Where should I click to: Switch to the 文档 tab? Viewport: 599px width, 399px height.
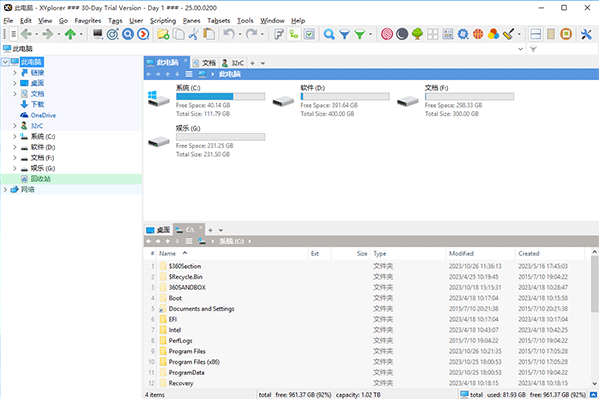coord(204,63)
